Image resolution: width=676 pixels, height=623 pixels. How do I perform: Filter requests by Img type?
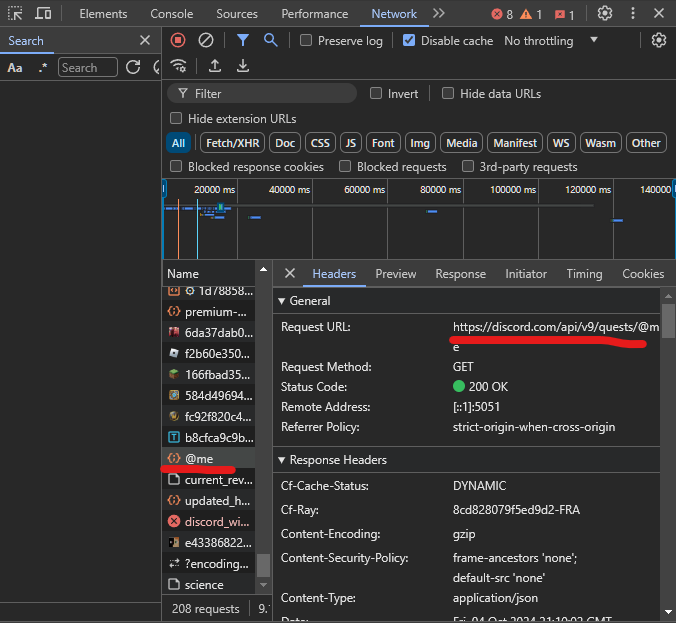420,143
